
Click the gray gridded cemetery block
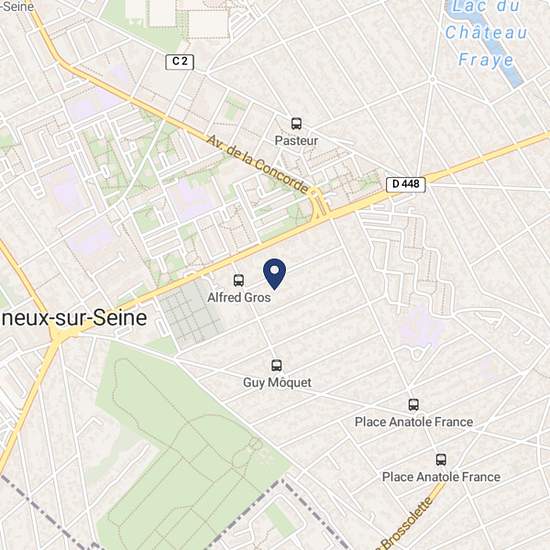(x=189, y=314)
